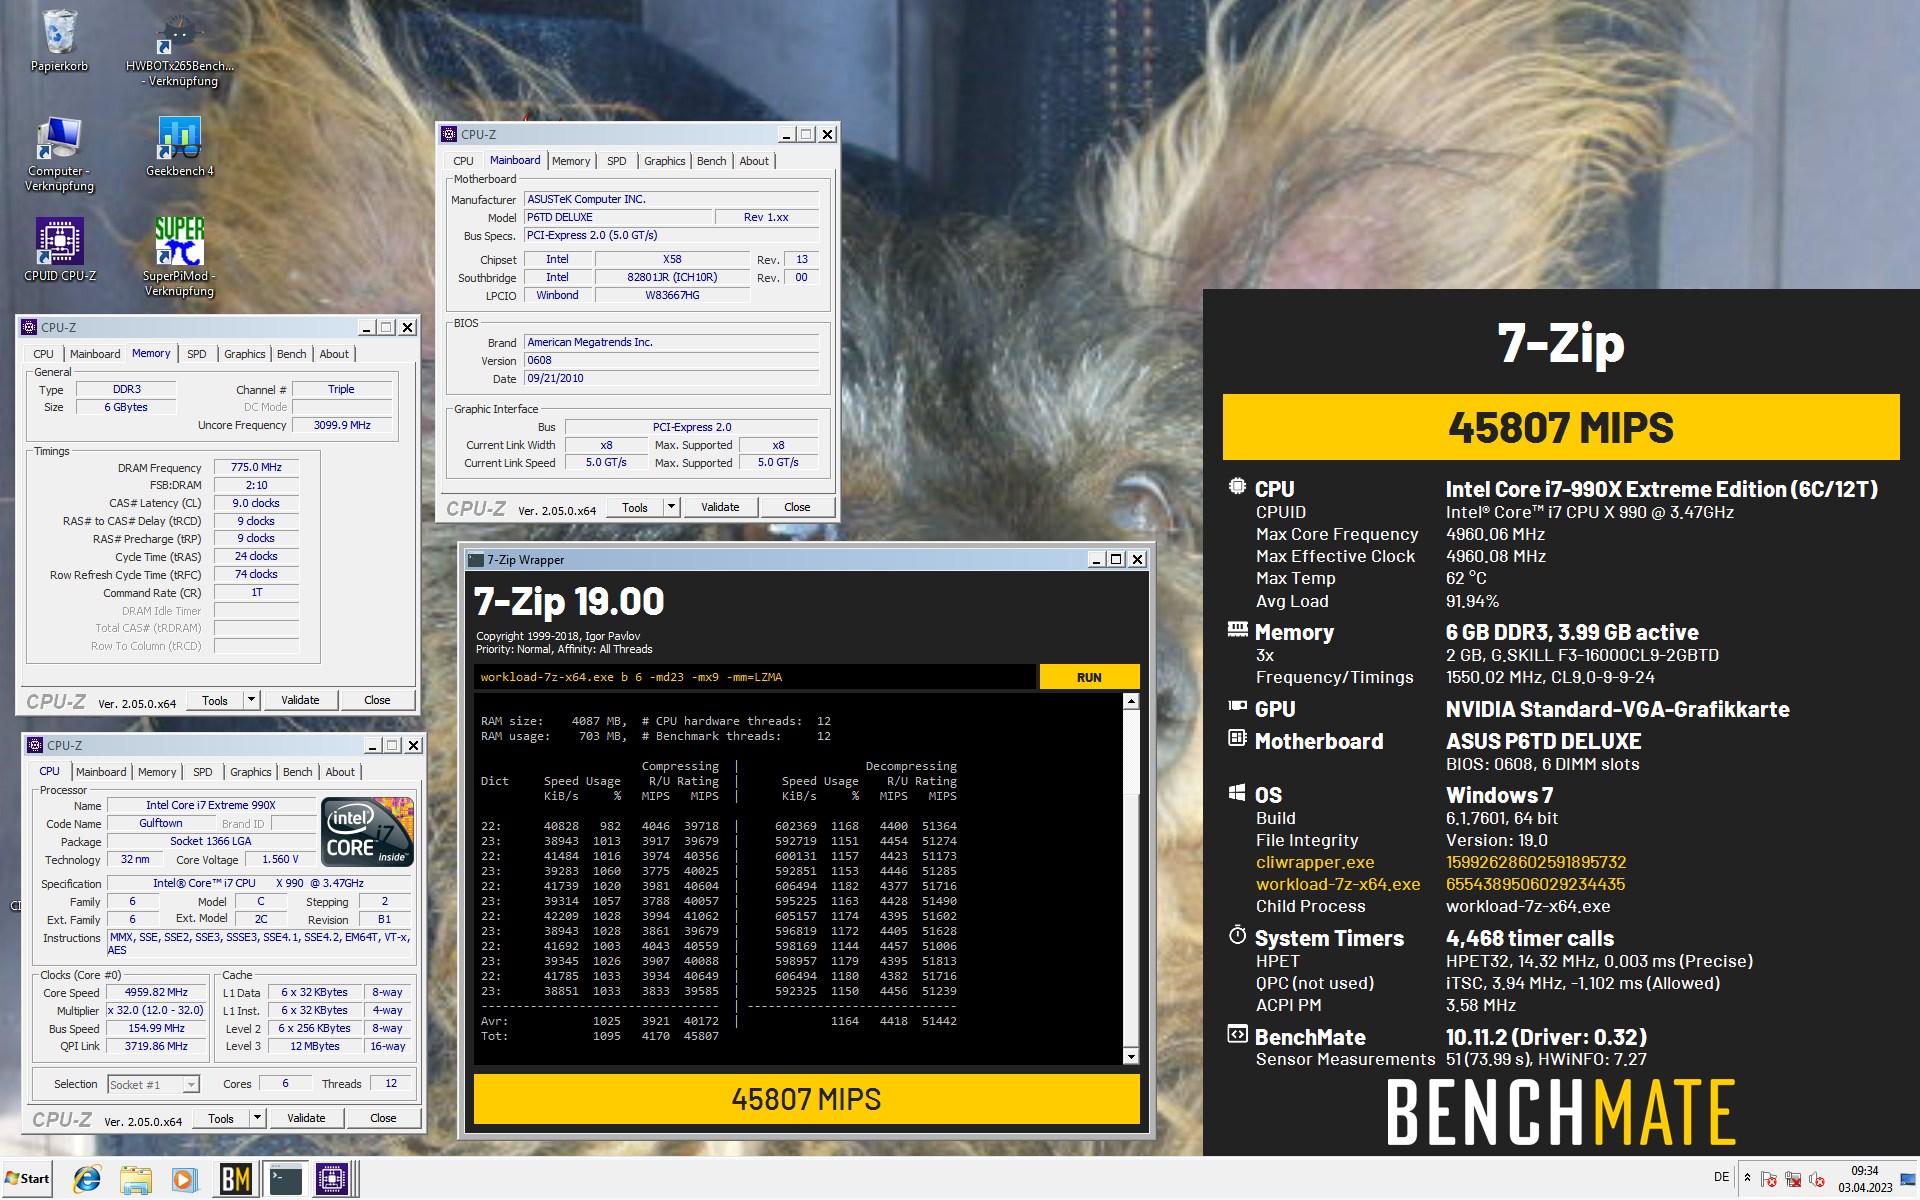The width and height of the screenshot is (1920, 1200).
Task: Open Graphics tab in Memory CPU-Z window
Action: click(244, 354)
